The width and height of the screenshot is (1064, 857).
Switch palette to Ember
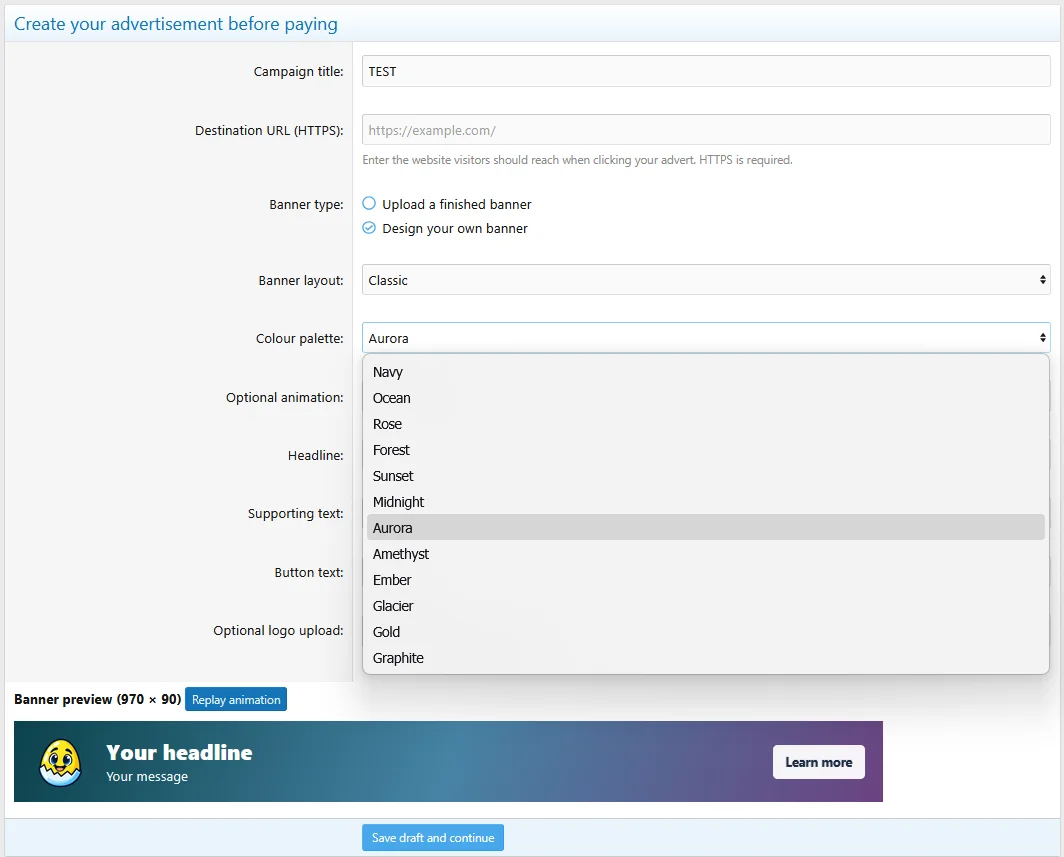coord(706,580)
